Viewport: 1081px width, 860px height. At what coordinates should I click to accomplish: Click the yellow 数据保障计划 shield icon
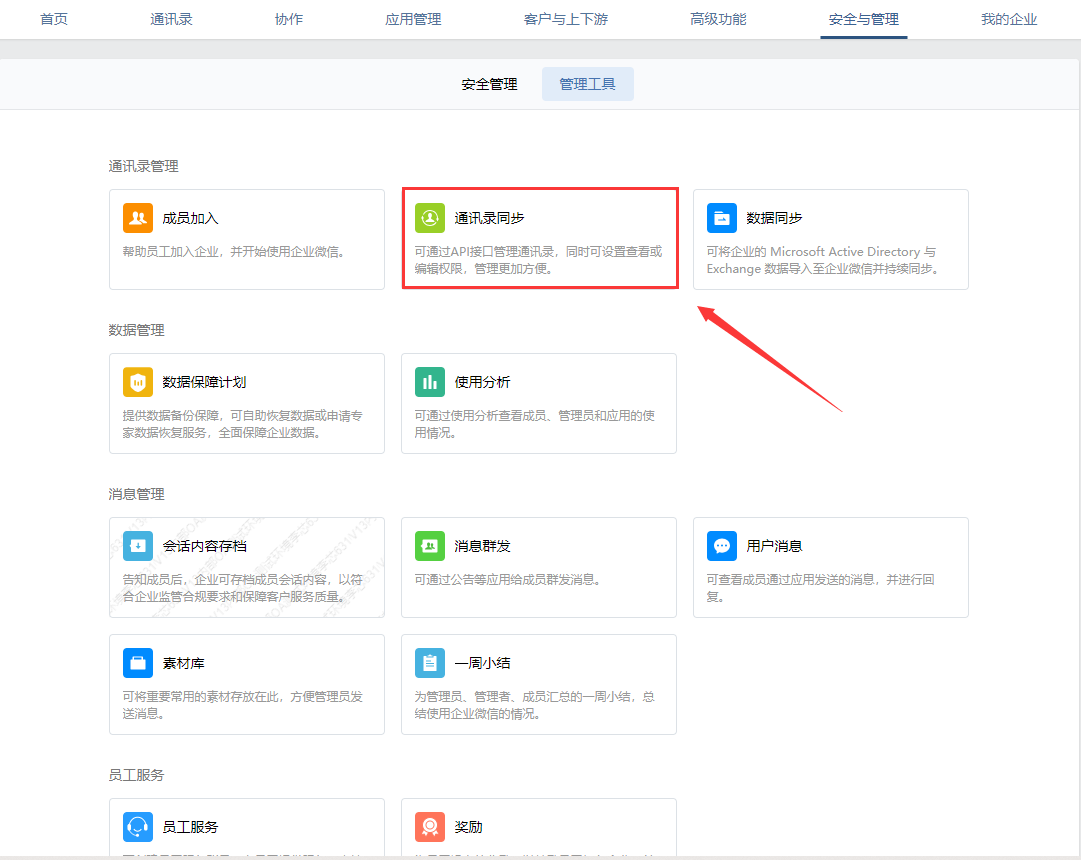[x=138, y=382]
